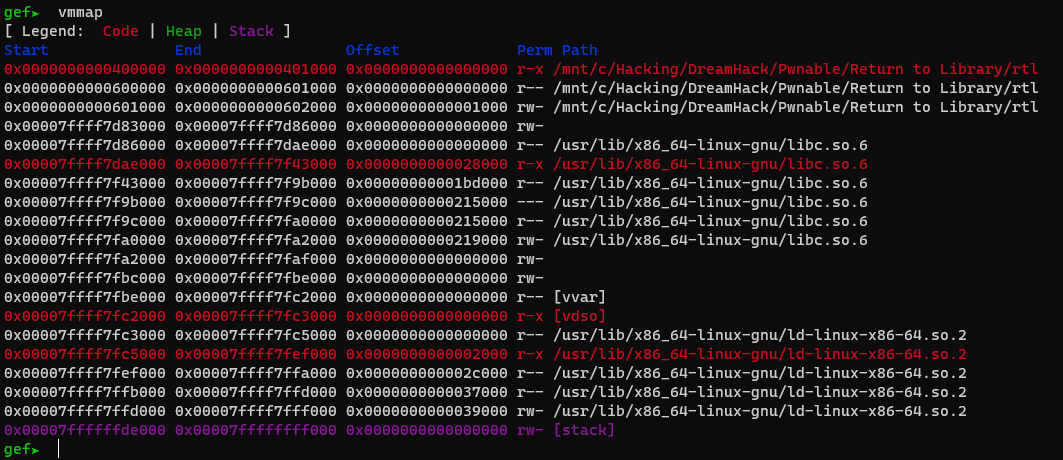Click the typed vmmap command text
1063x460 pixels.
point(81,12)
